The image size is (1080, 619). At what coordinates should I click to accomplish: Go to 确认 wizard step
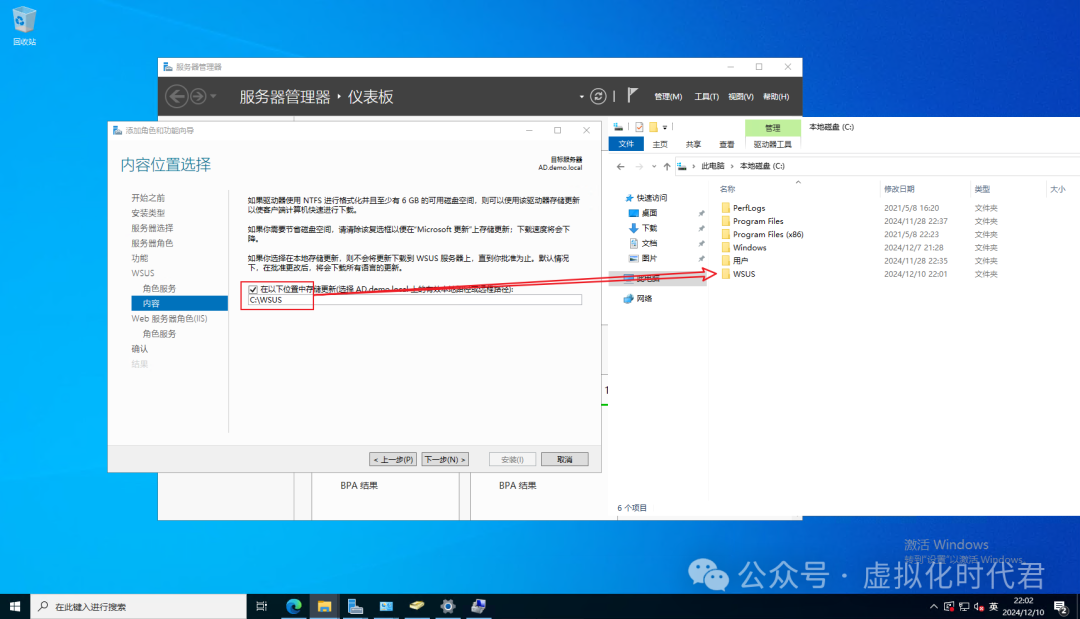(140, 349)
